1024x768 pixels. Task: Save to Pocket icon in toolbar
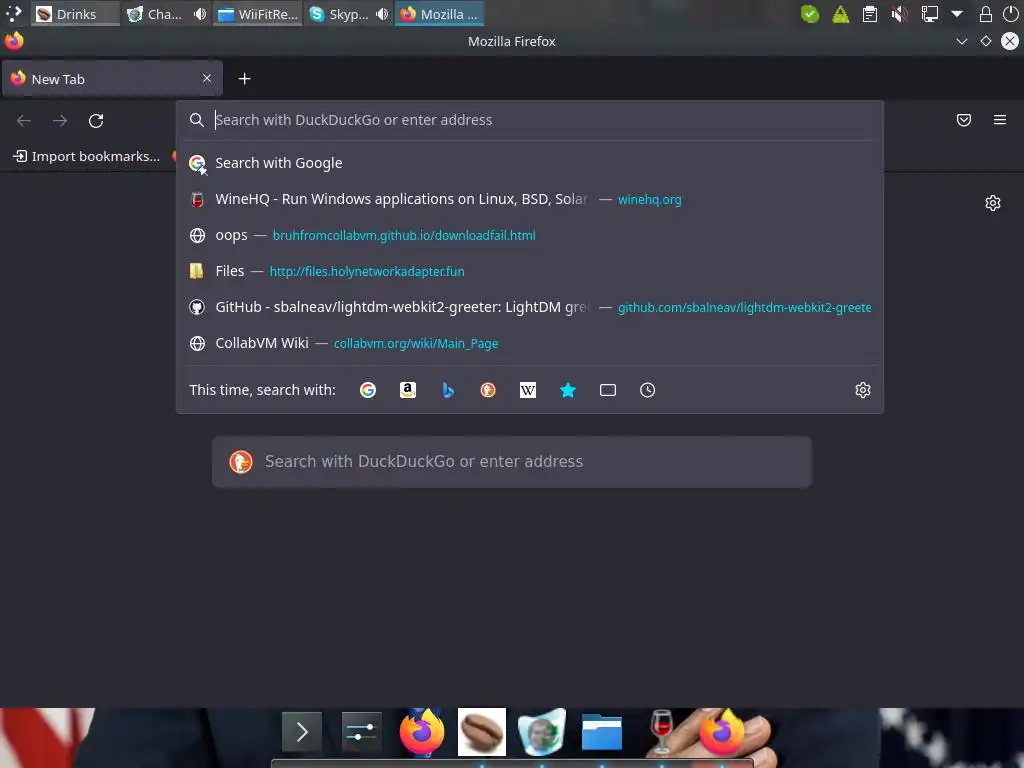964,120
